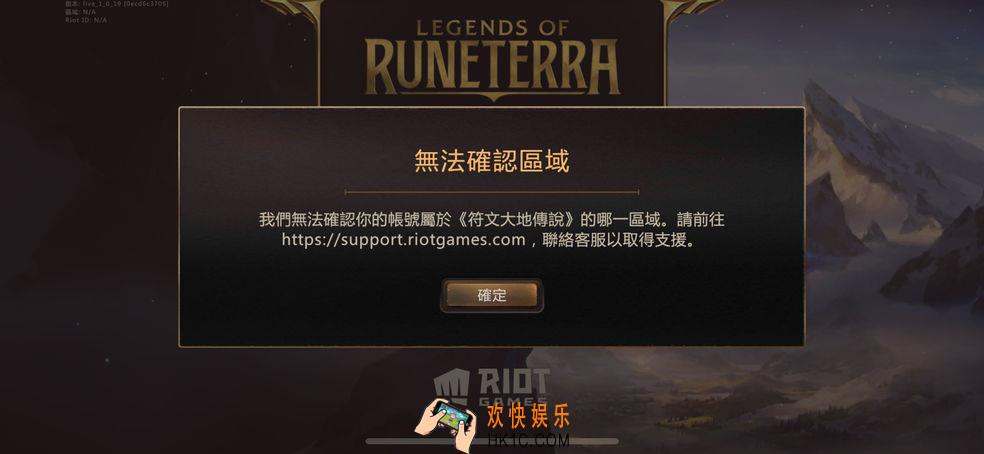Tap the hands-holding-phone watermark icon
This screenshot has width=984, height=454.
(x=446, y=423)
